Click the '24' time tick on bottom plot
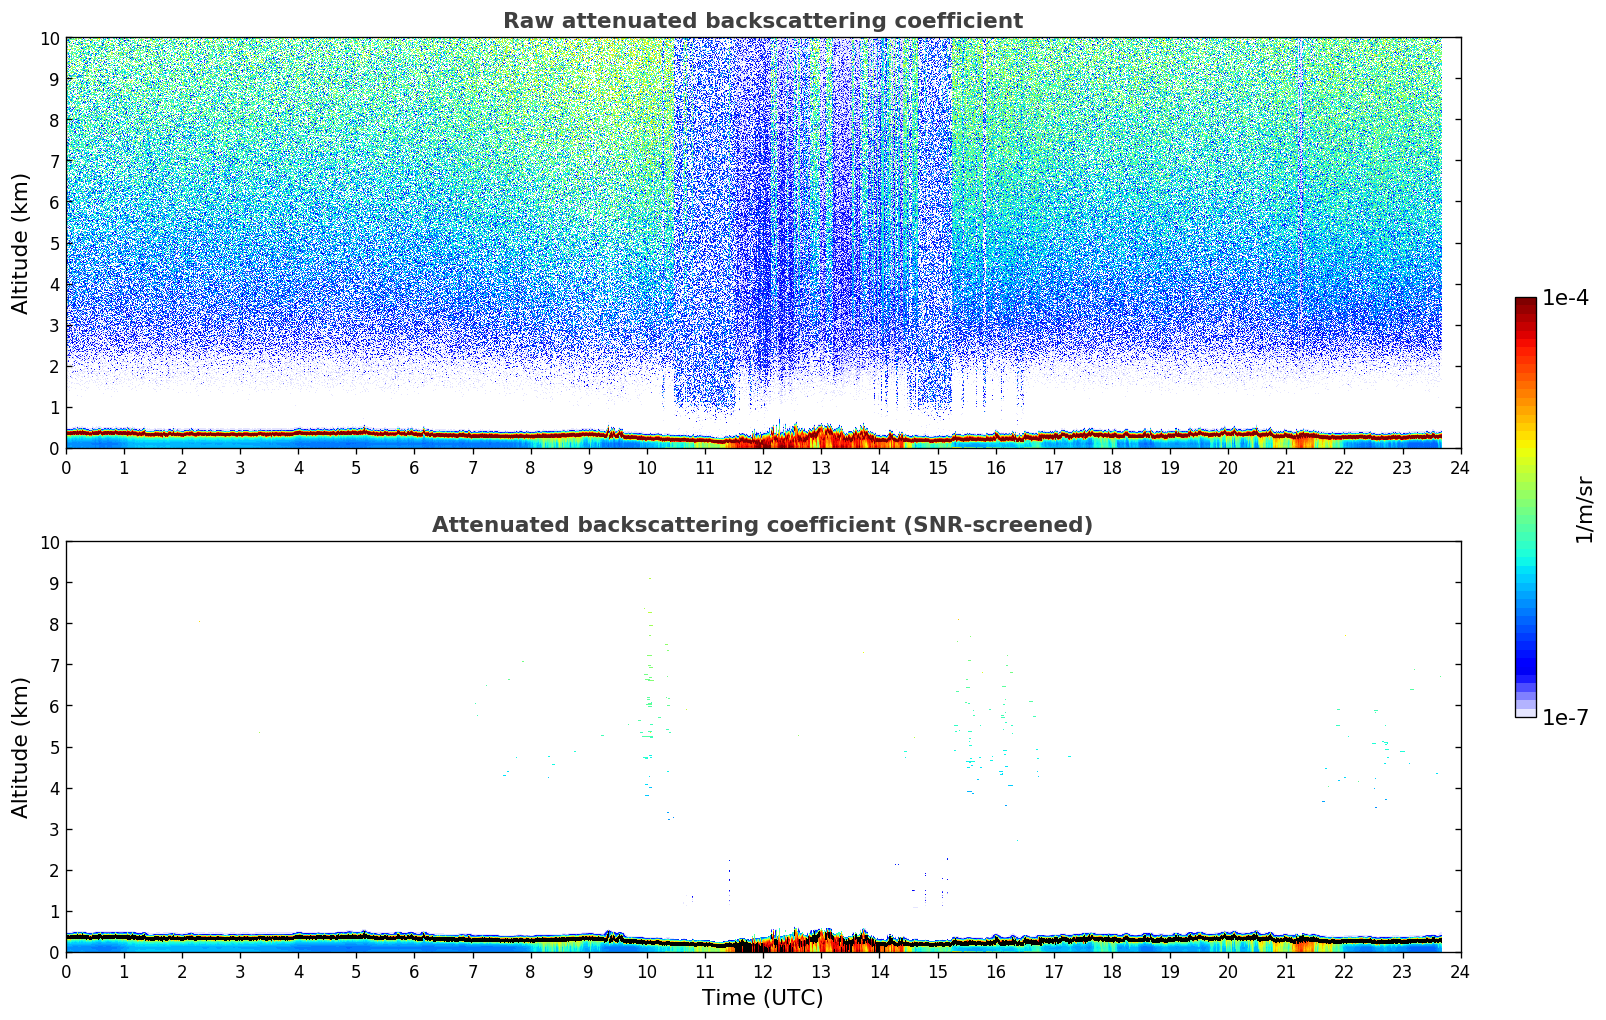Viewport: 1606px width, 1020px height. tap(1460, 972)
